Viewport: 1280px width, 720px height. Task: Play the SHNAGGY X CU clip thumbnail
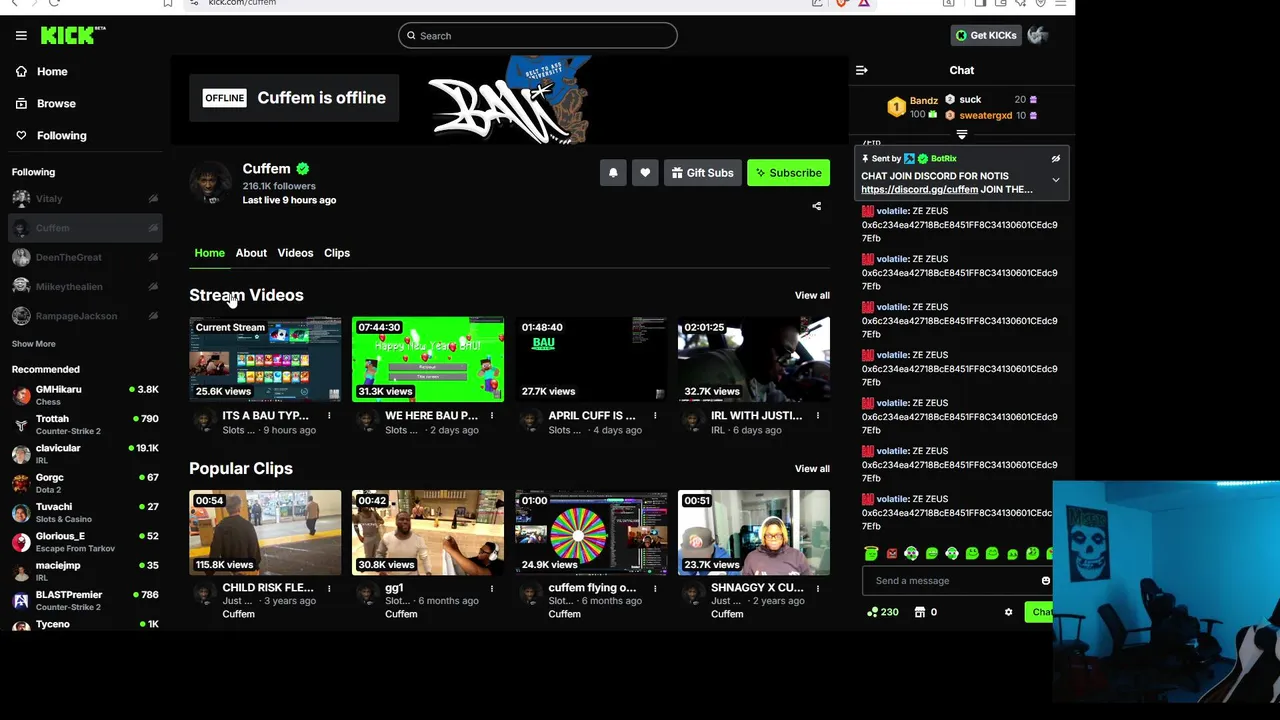pos(754,532)
